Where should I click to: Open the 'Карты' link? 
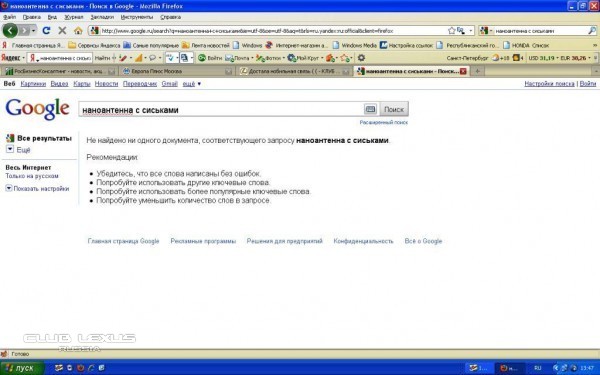click(82, 84)
